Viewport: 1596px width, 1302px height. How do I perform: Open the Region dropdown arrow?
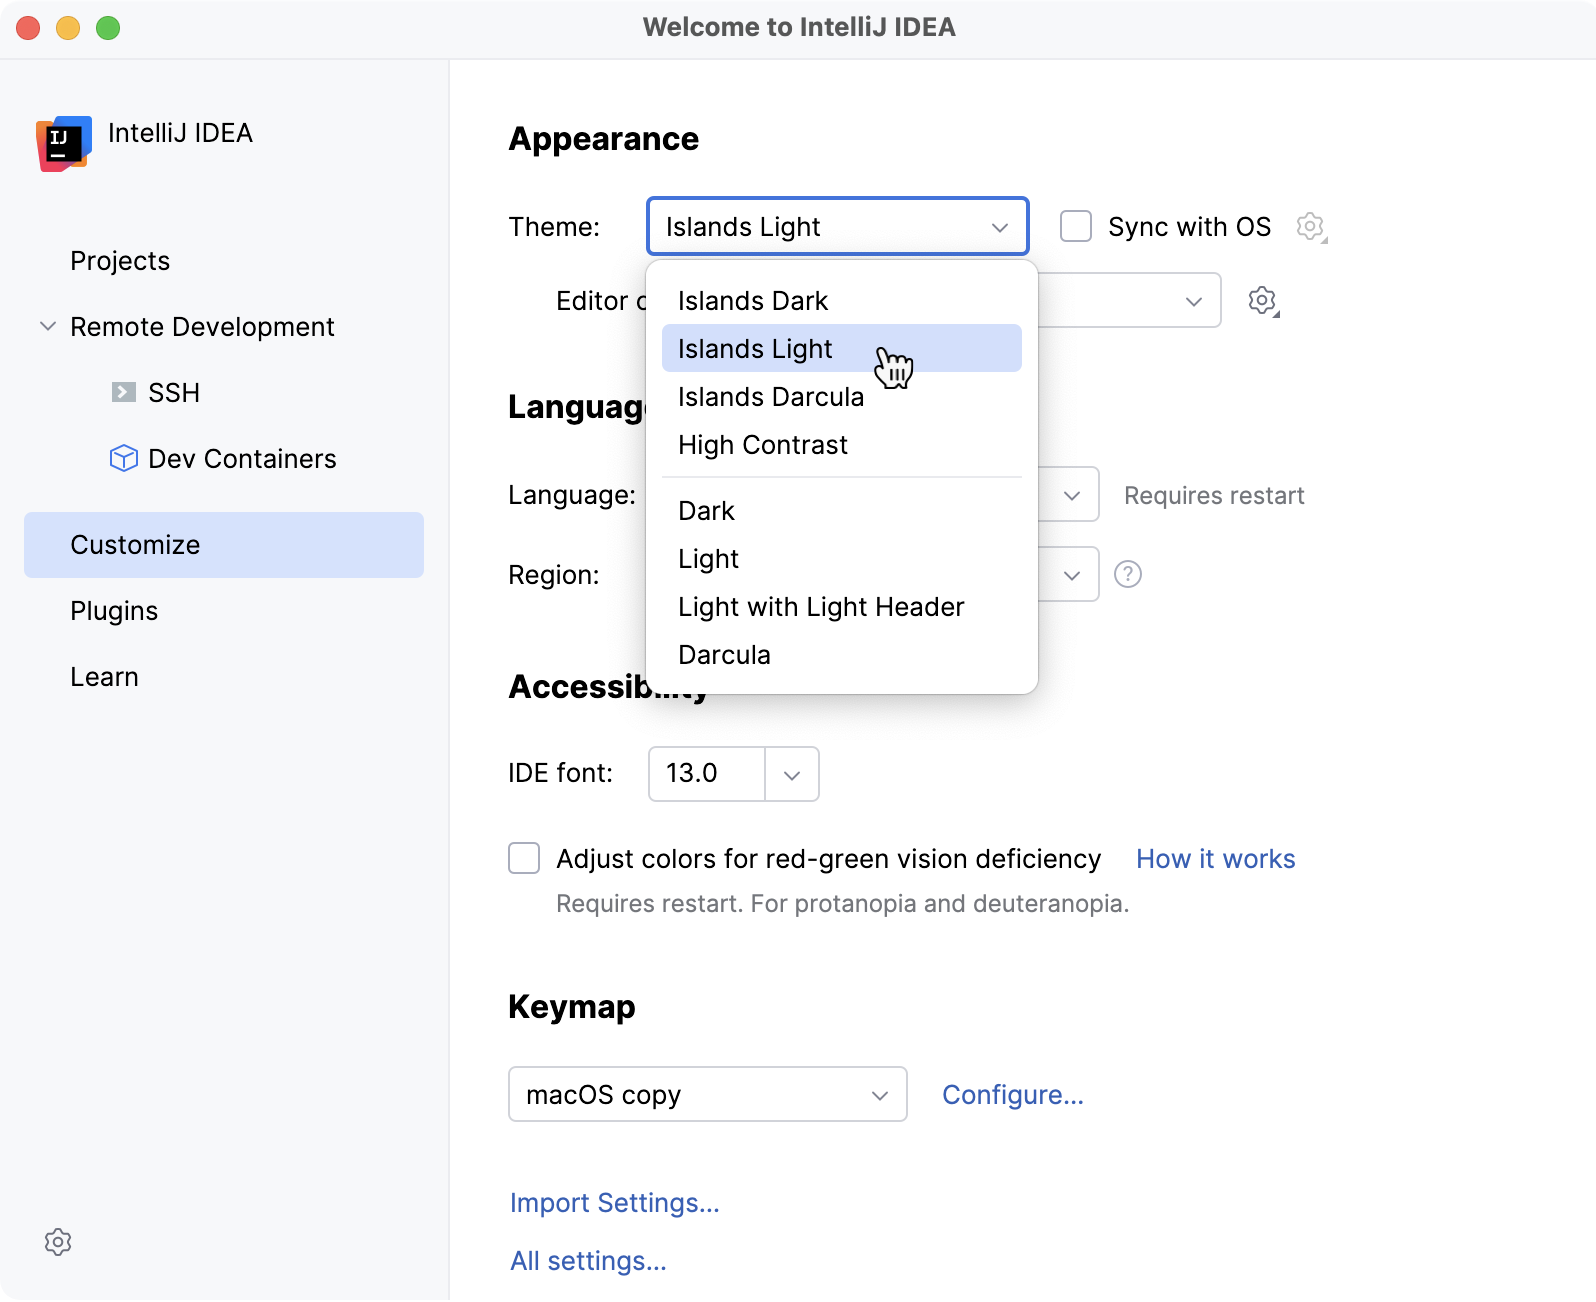(1072, 575)
